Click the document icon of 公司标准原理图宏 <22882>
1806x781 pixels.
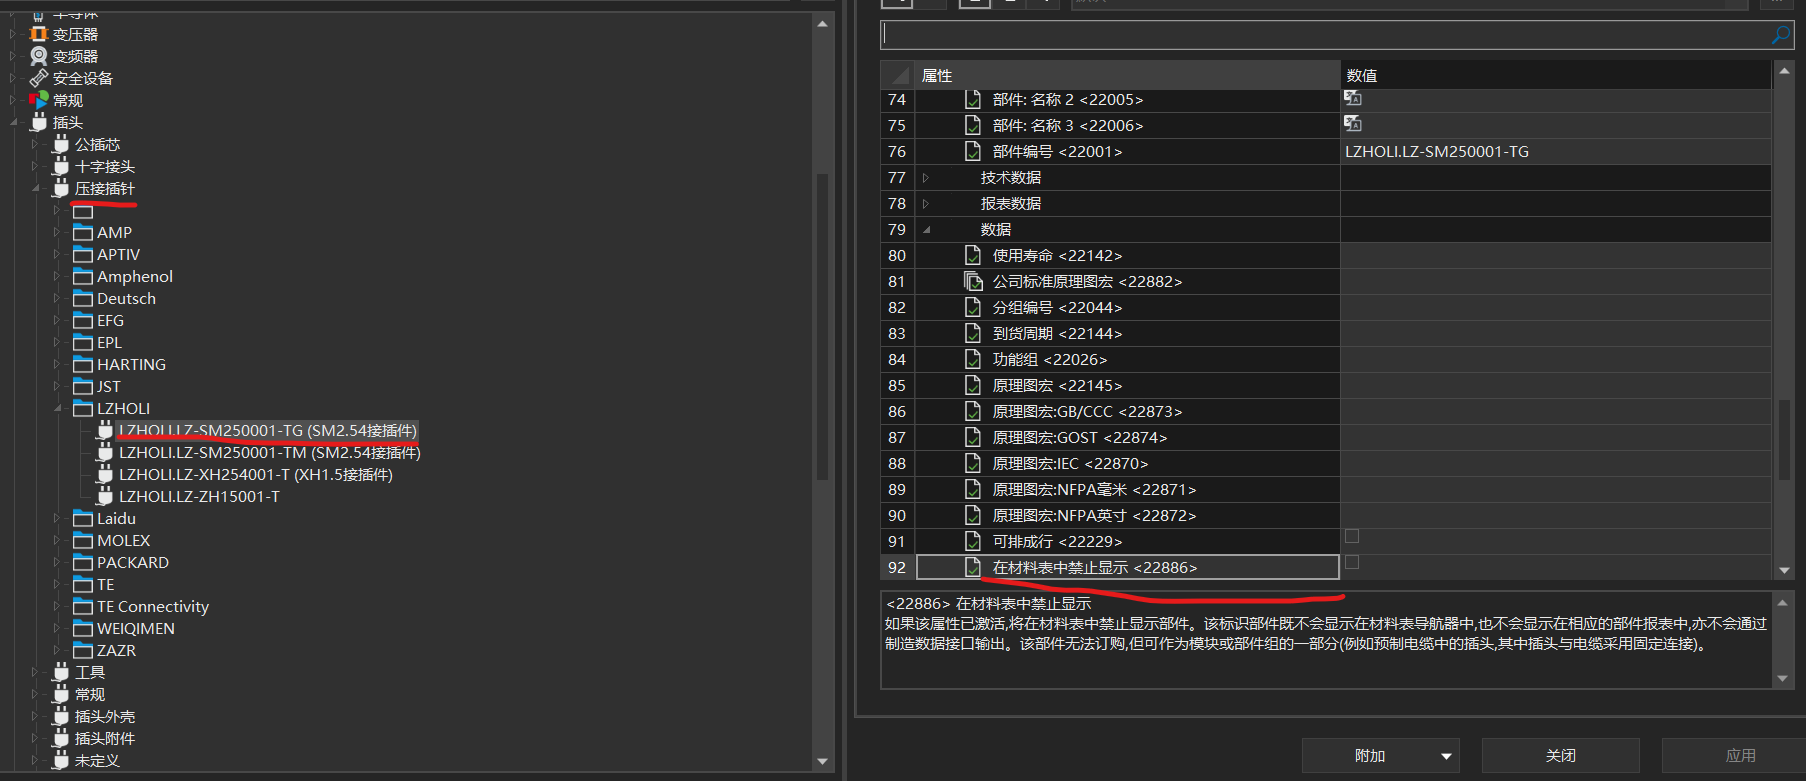[972, 281]
